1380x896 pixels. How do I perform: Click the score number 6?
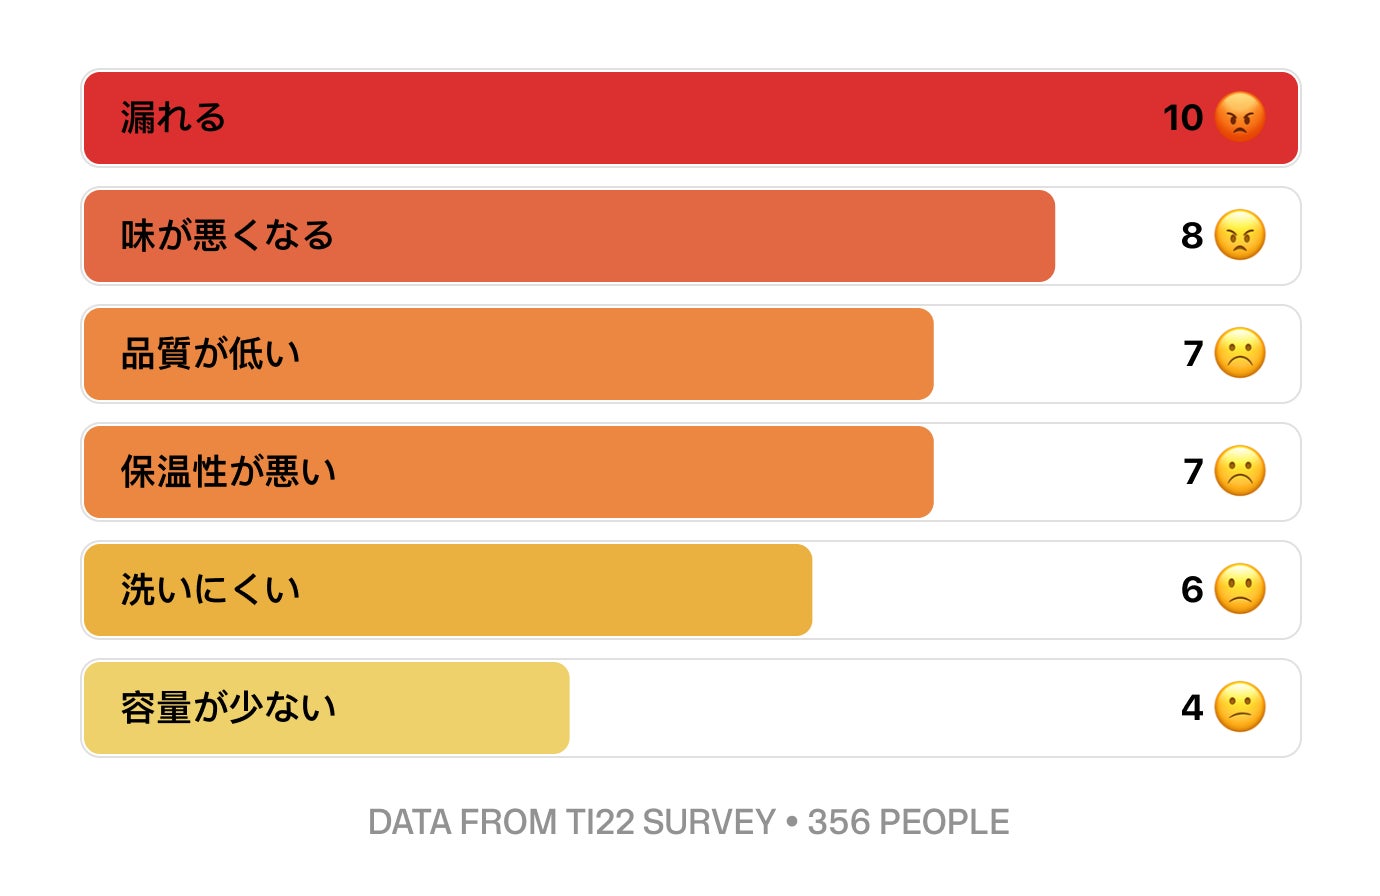1192,590
